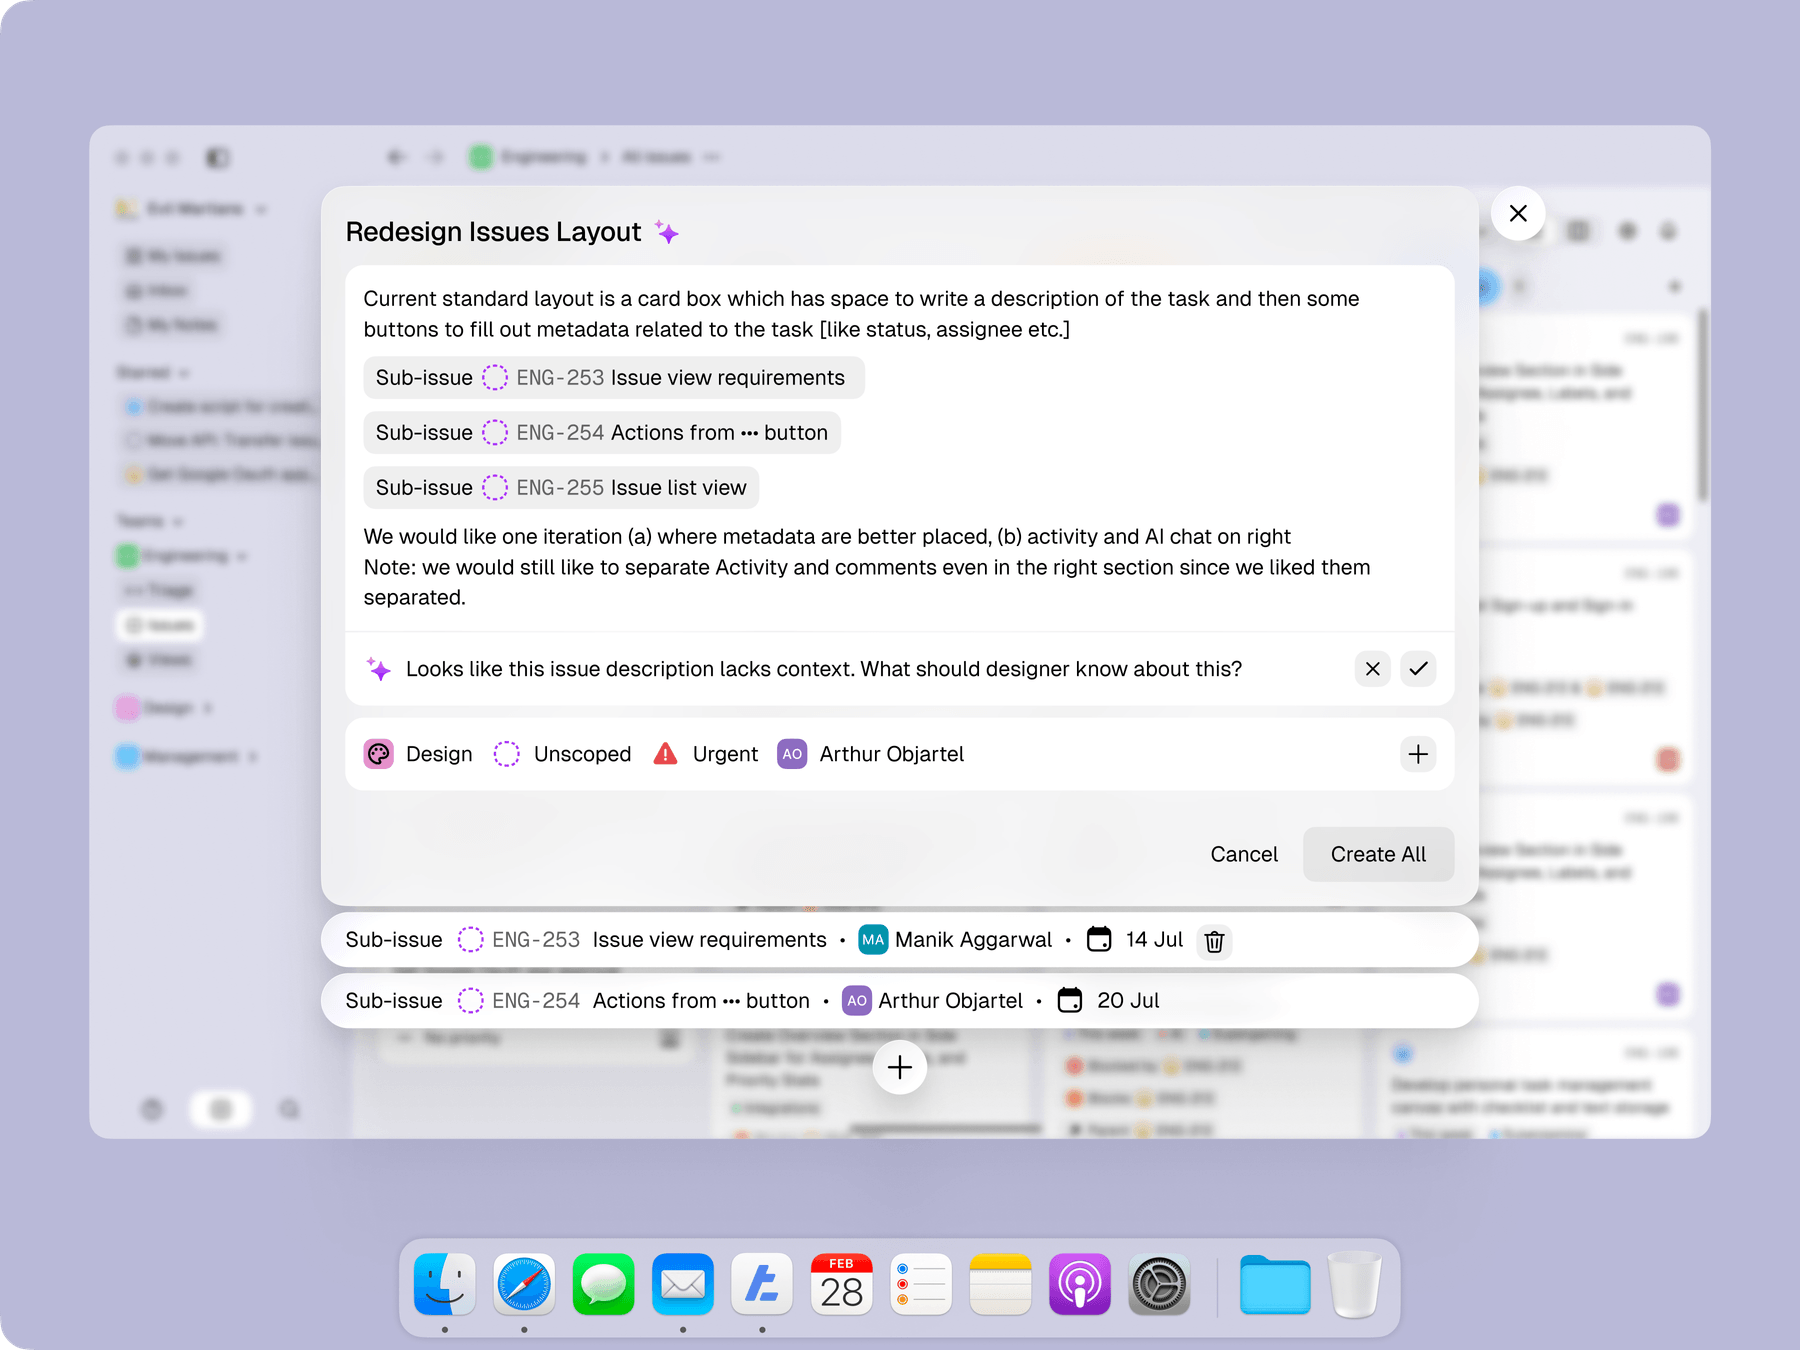Delete the ENG-253 sub-issue with trash icon
The image size is (1800, 1350).
click(1214, 941)
